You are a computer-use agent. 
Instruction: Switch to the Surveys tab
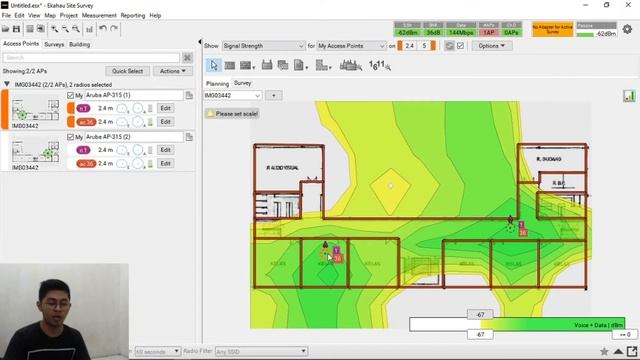[x=54, y=44]
